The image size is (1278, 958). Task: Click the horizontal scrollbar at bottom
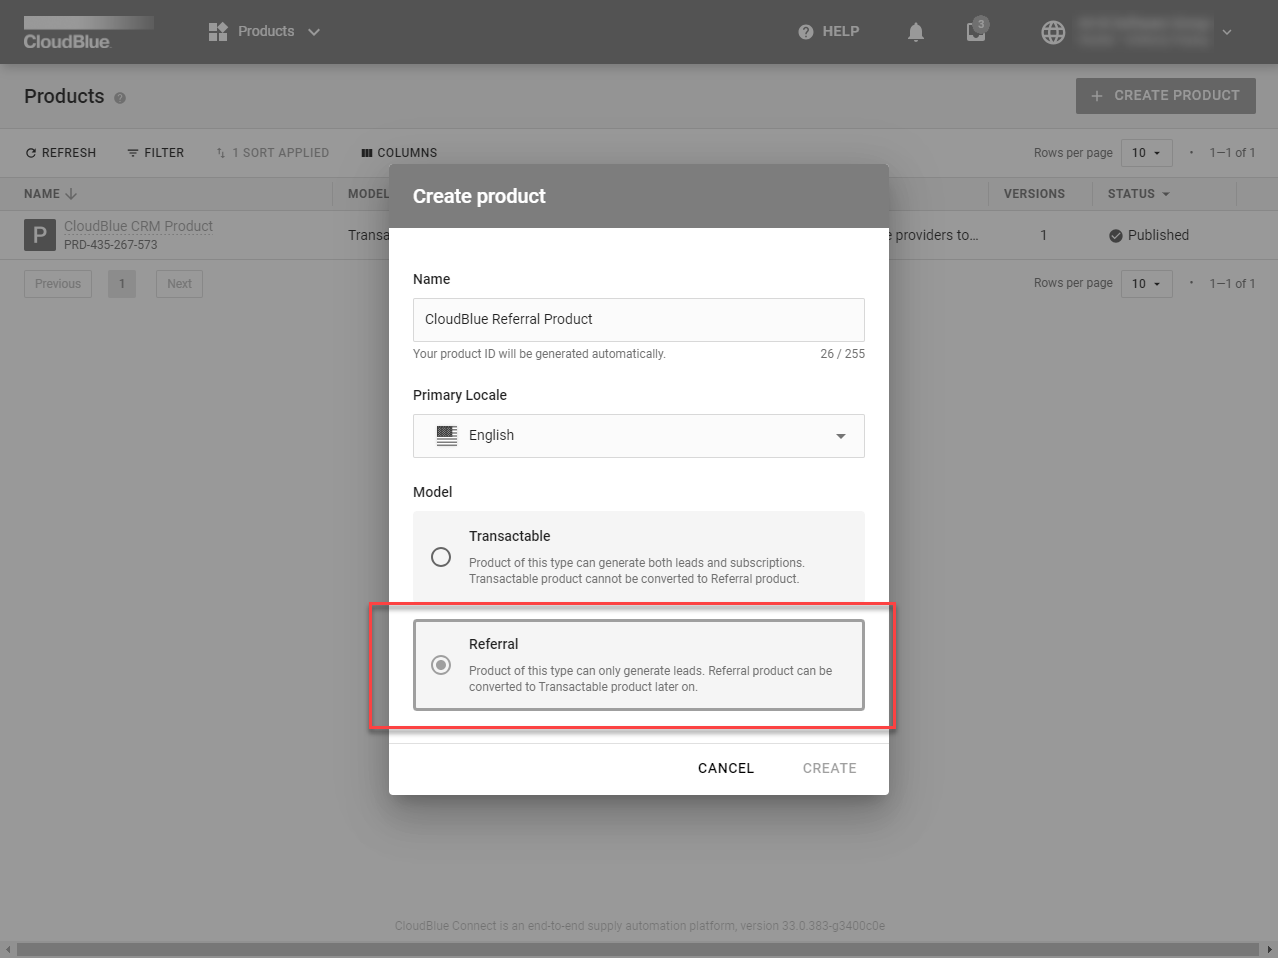638,949
